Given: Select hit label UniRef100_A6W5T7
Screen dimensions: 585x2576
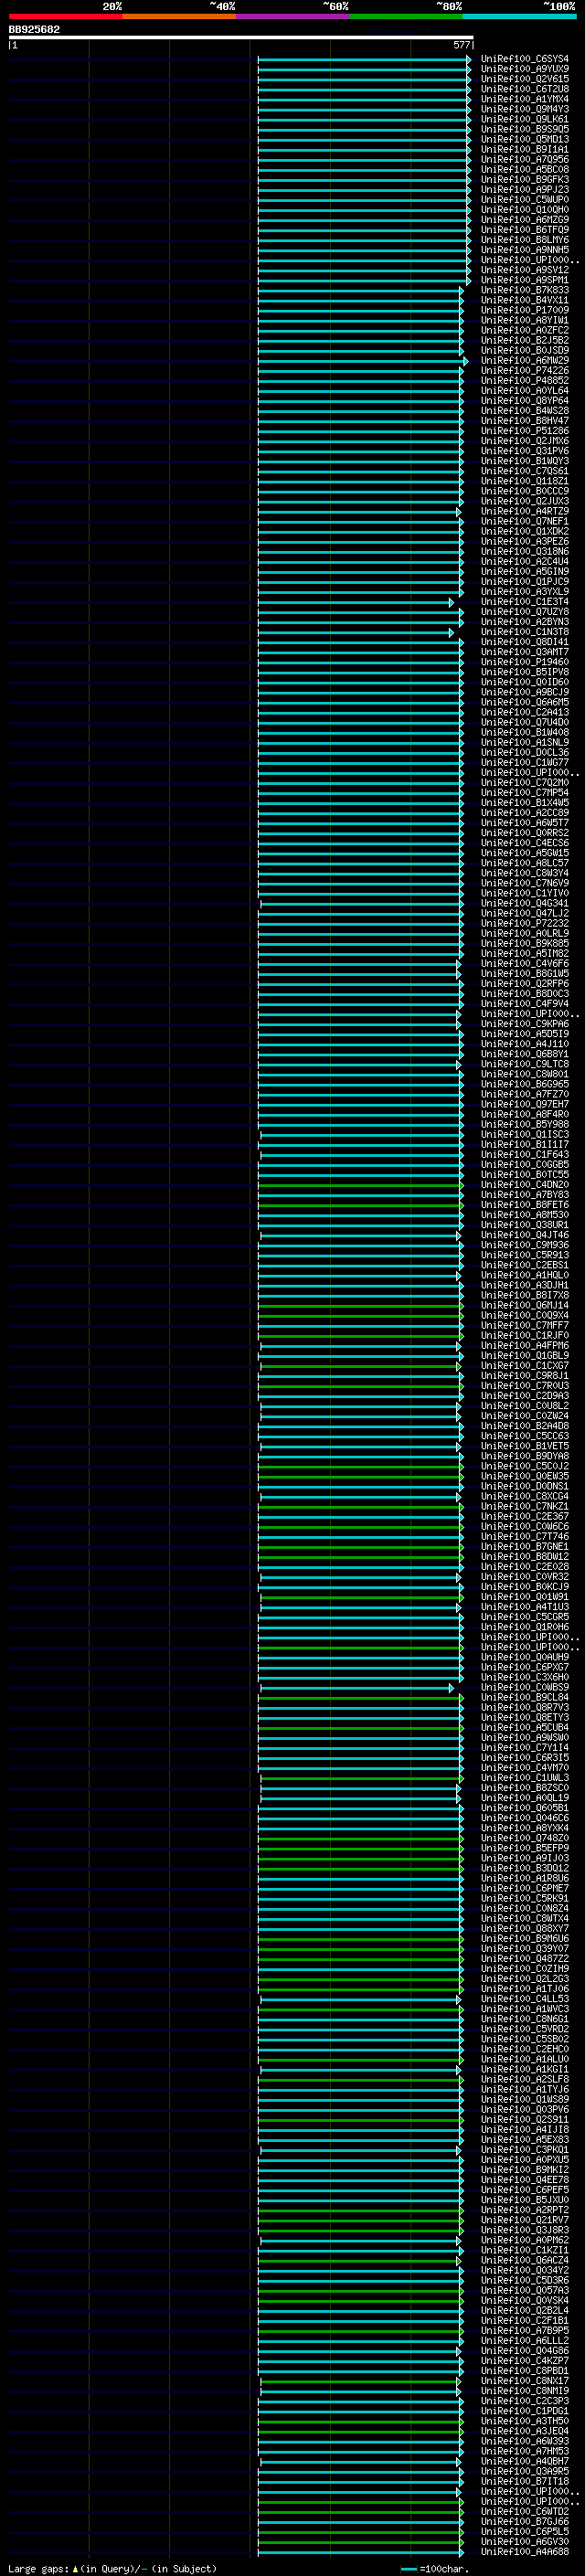Looking at the screenshot, I should coord(524,824).
